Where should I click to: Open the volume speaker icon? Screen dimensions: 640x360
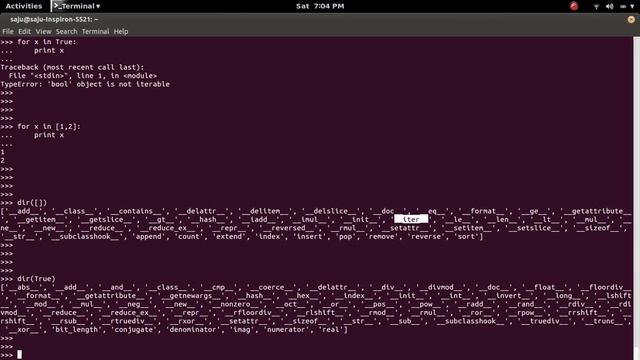click(x=609, y=7)
